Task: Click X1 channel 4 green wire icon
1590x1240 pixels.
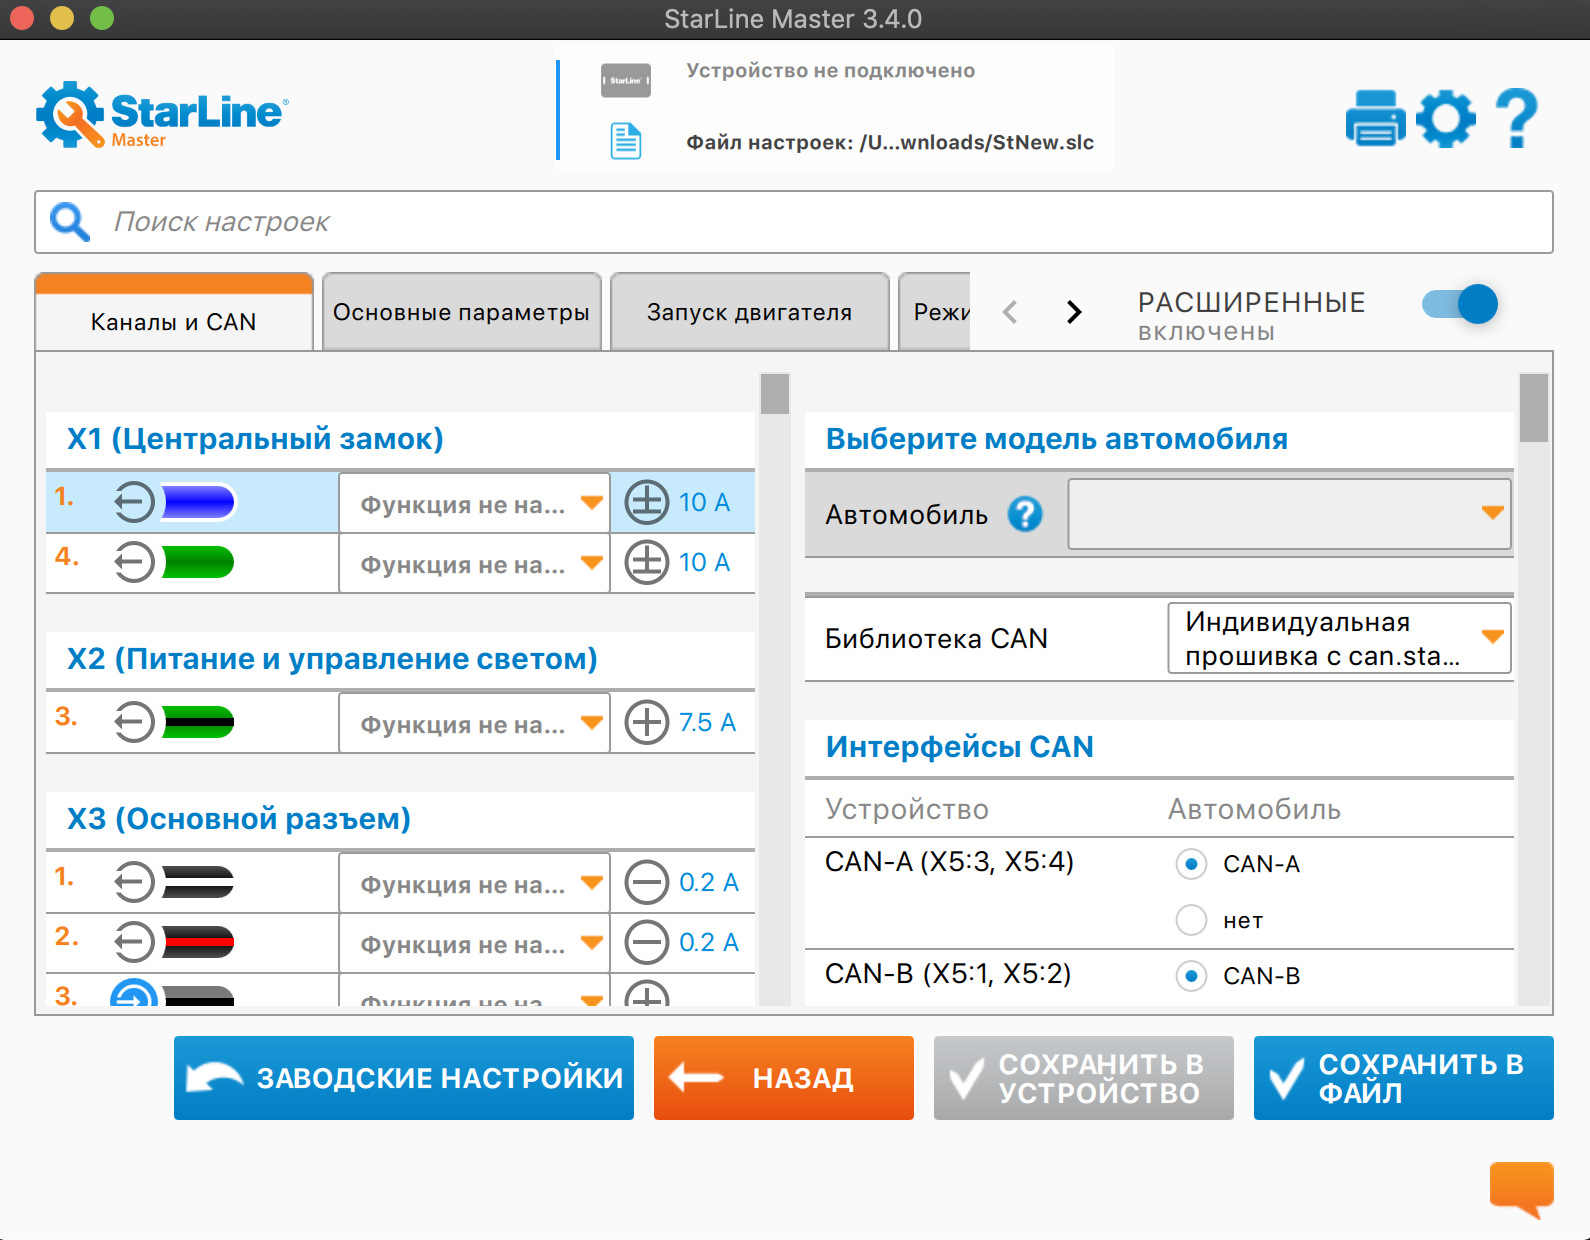Action: [198, 562]
